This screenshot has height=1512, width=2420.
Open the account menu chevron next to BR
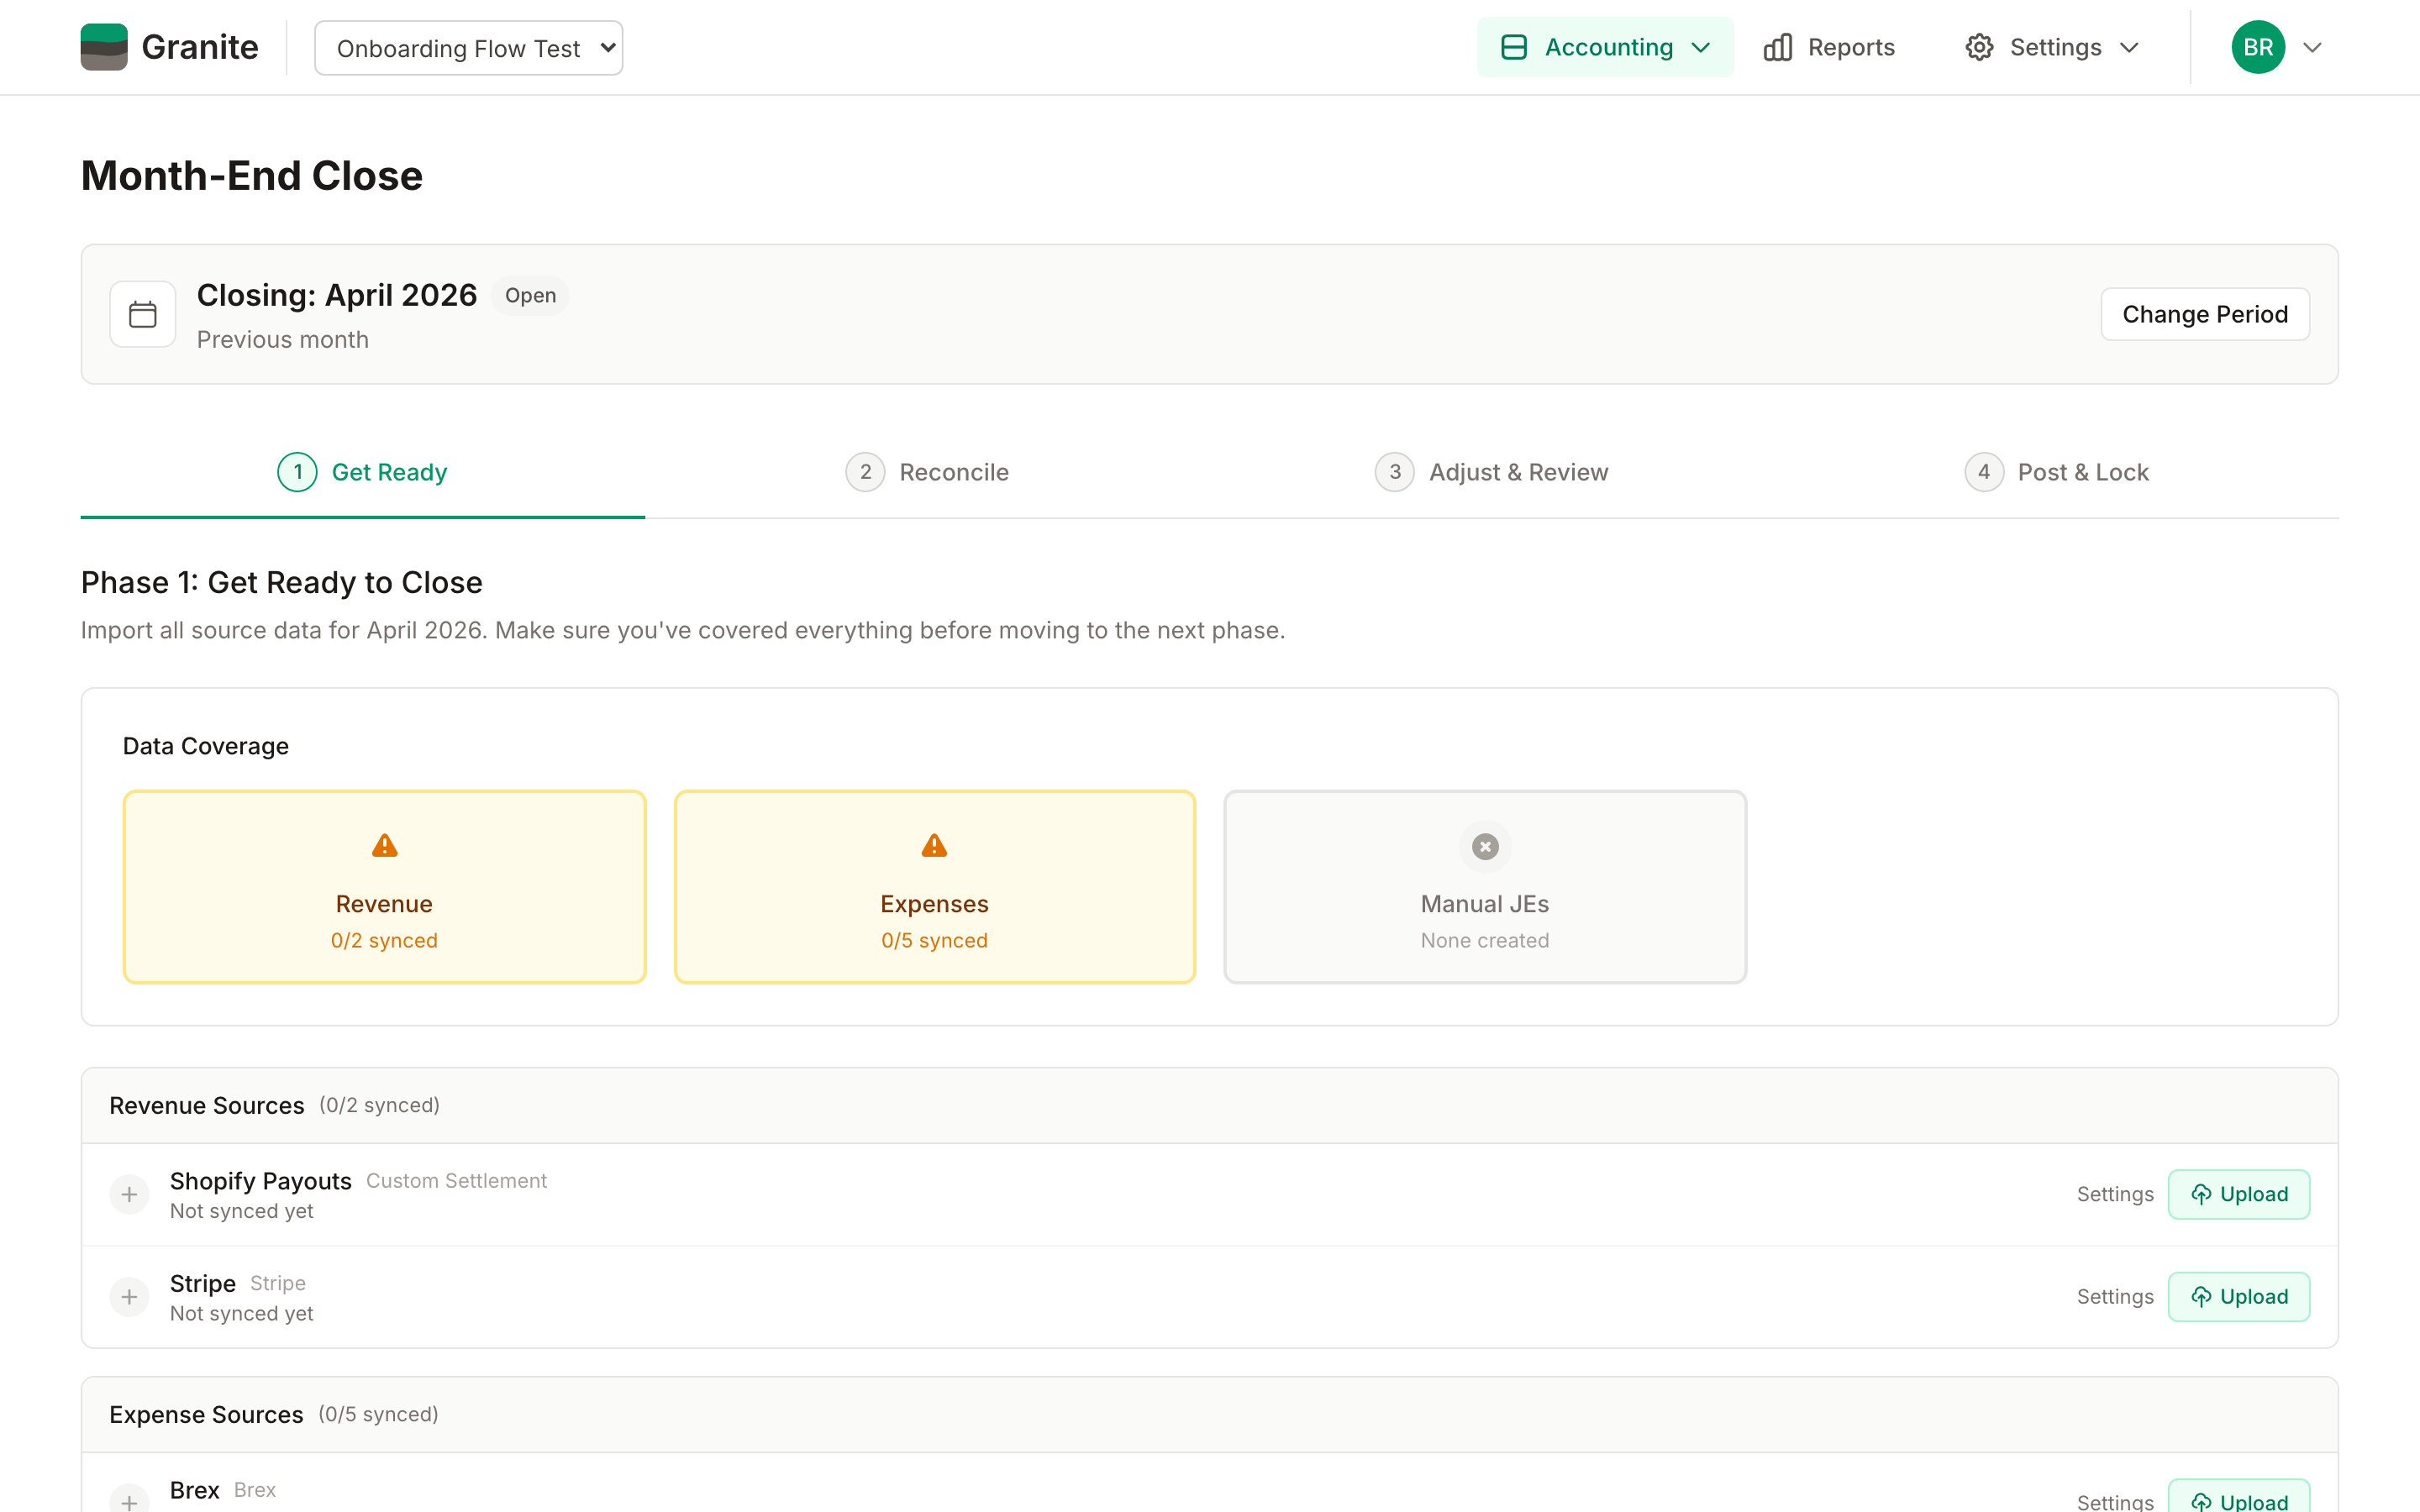tap(2312, 47)
